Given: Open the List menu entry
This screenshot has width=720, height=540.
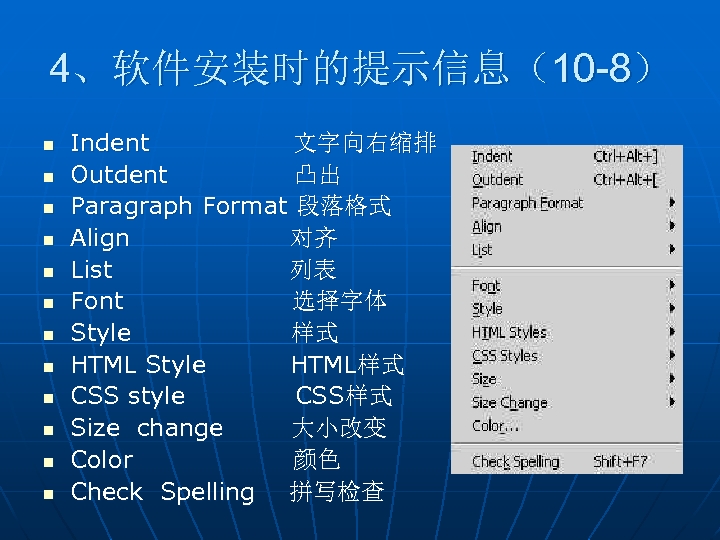Looking at the screenshot, I should pyautogui.click(x=567, y=250).
